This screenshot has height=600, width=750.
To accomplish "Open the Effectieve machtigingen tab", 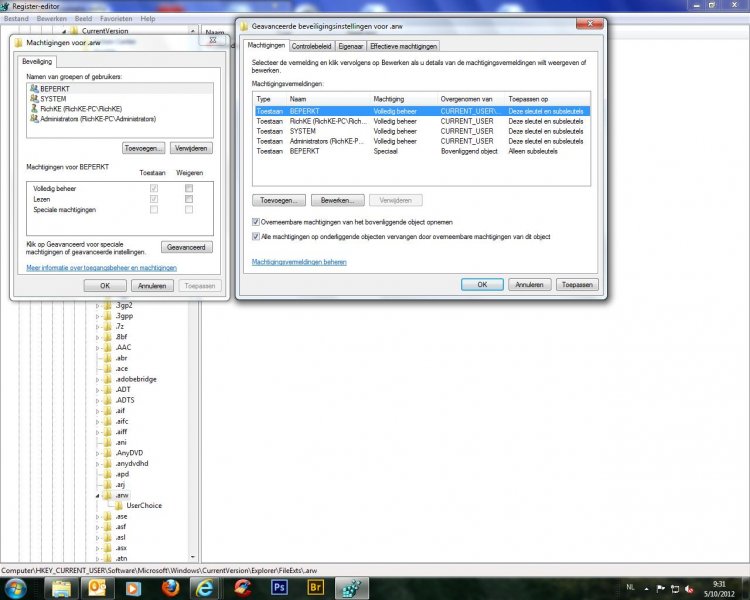I will click(x=403, y=46).
